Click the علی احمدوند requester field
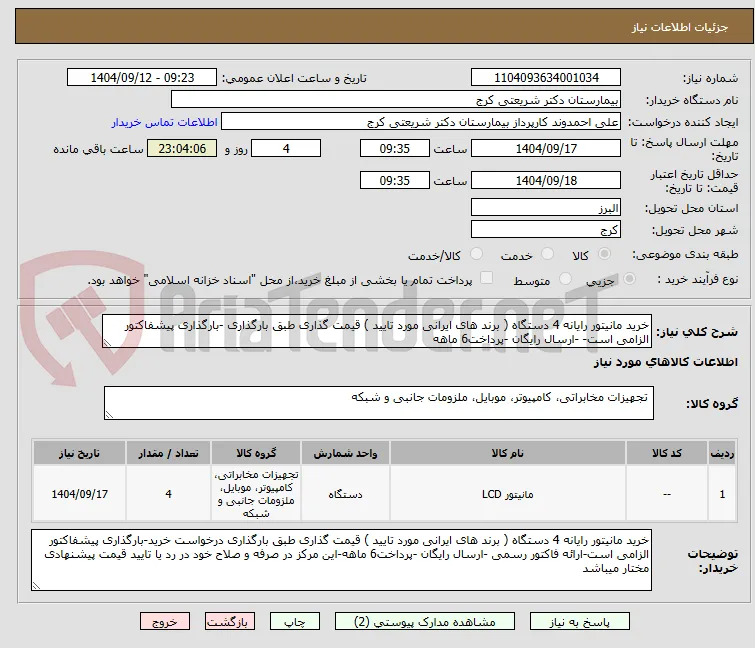 421,122
